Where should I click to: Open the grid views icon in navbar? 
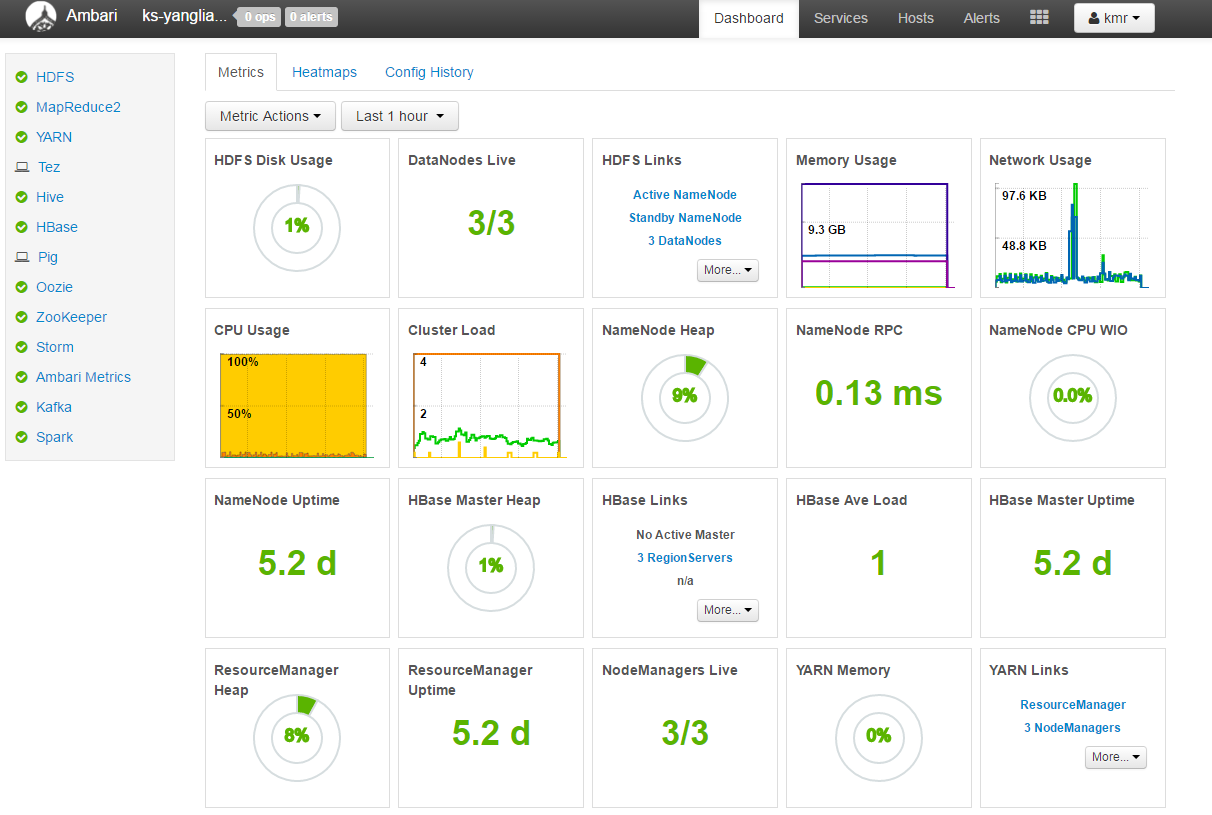1039,18
